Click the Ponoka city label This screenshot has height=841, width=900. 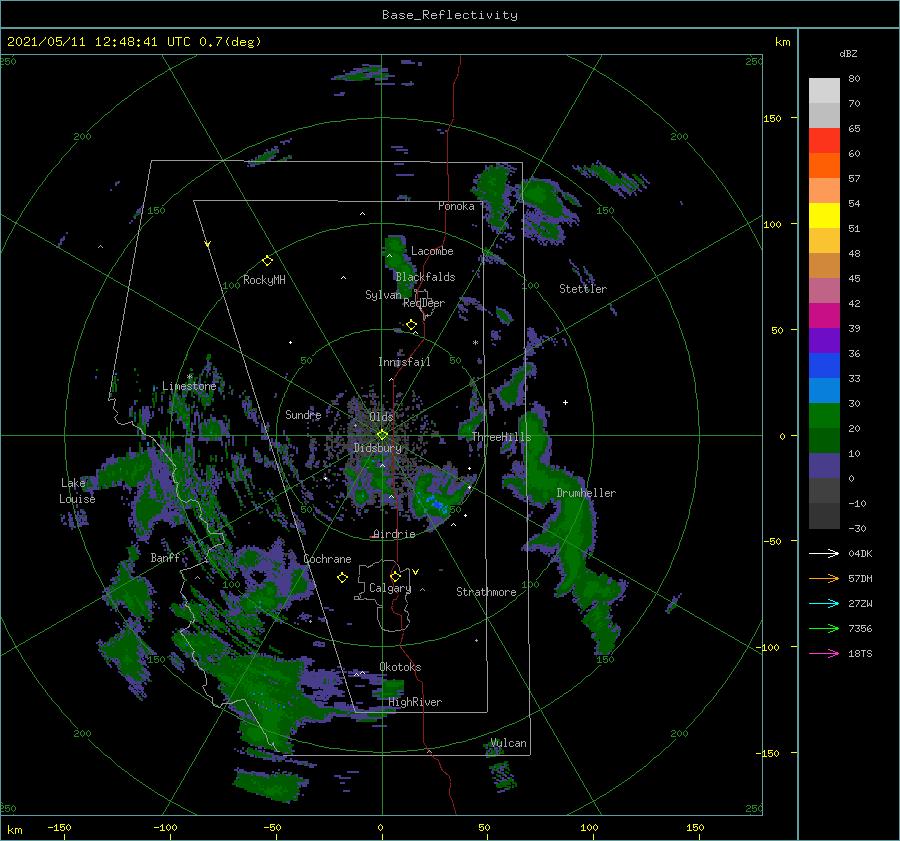(x=456, y=206)
